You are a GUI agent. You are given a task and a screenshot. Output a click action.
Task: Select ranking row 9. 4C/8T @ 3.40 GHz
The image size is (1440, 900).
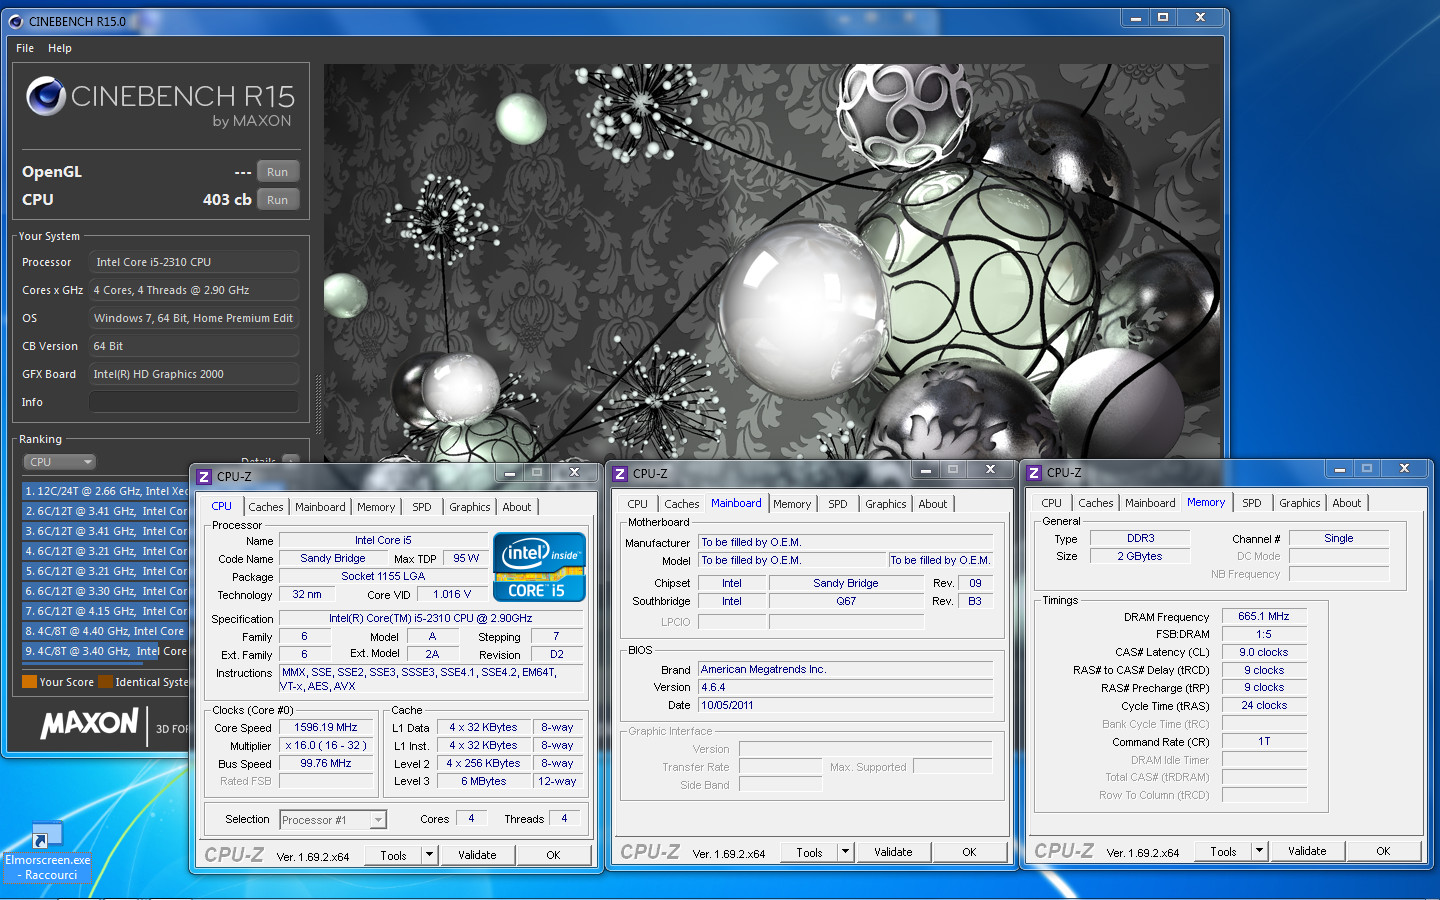[x=105, y=651]
